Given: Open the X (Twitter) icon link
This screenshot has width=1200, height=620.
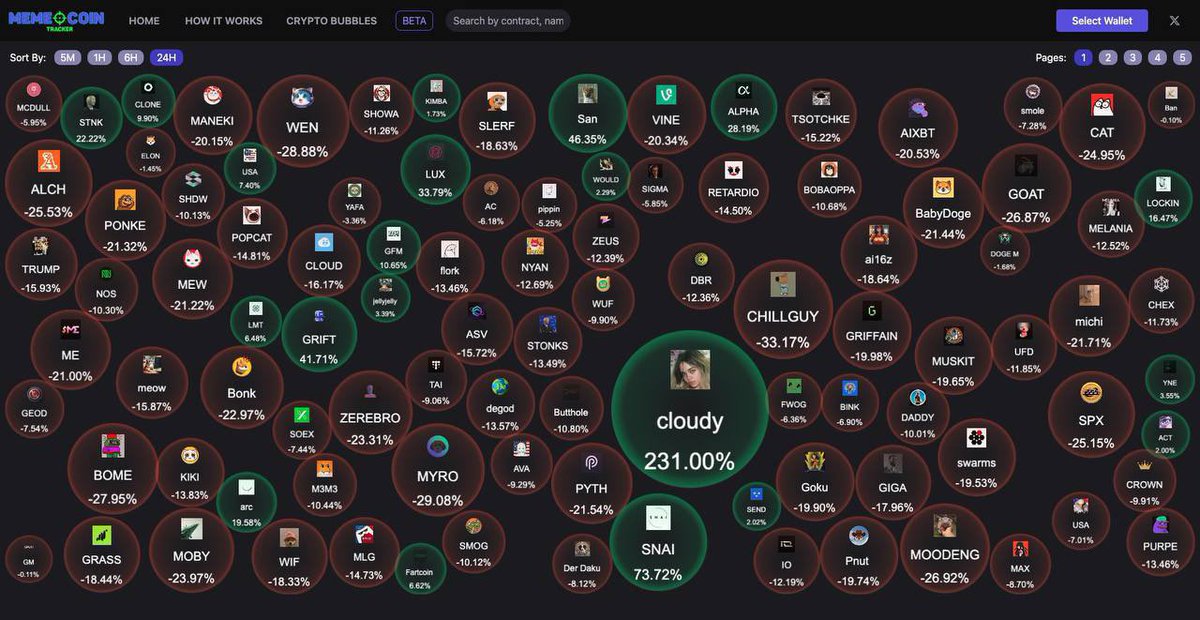Looking at the screenshot, I should pos(1174,20).
